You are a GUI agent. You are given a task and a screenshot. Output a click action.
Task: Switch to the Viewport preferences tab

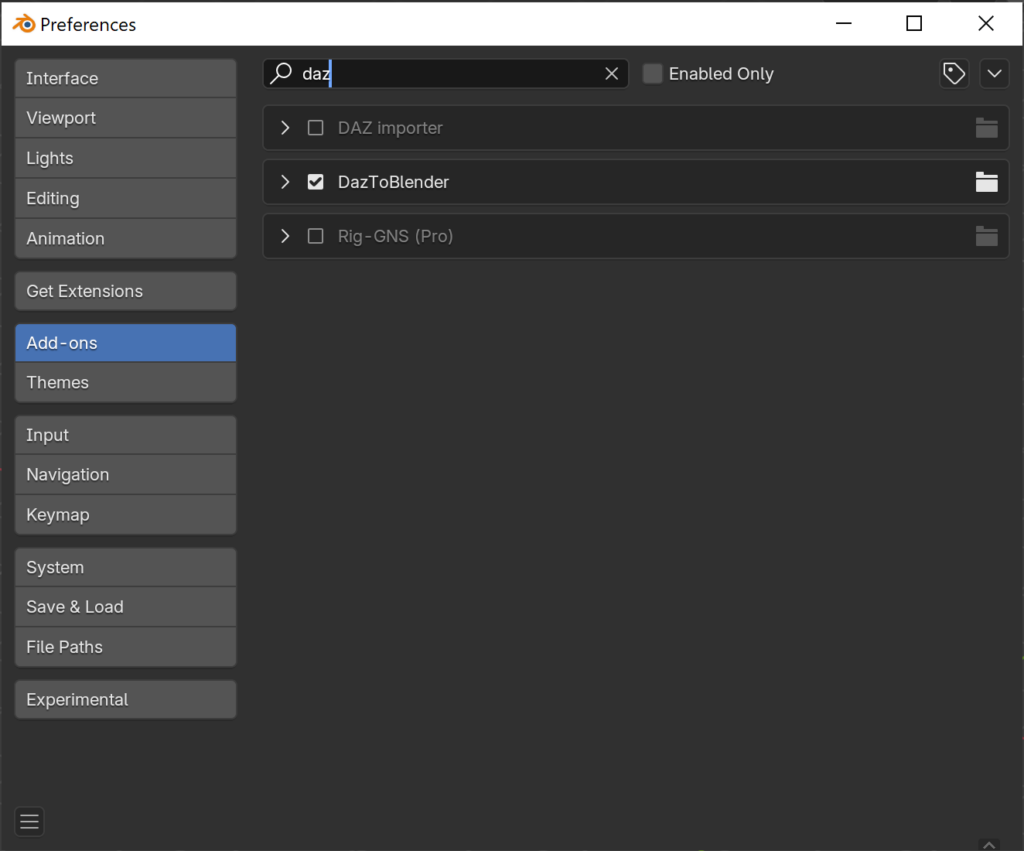tap(125, 118)
